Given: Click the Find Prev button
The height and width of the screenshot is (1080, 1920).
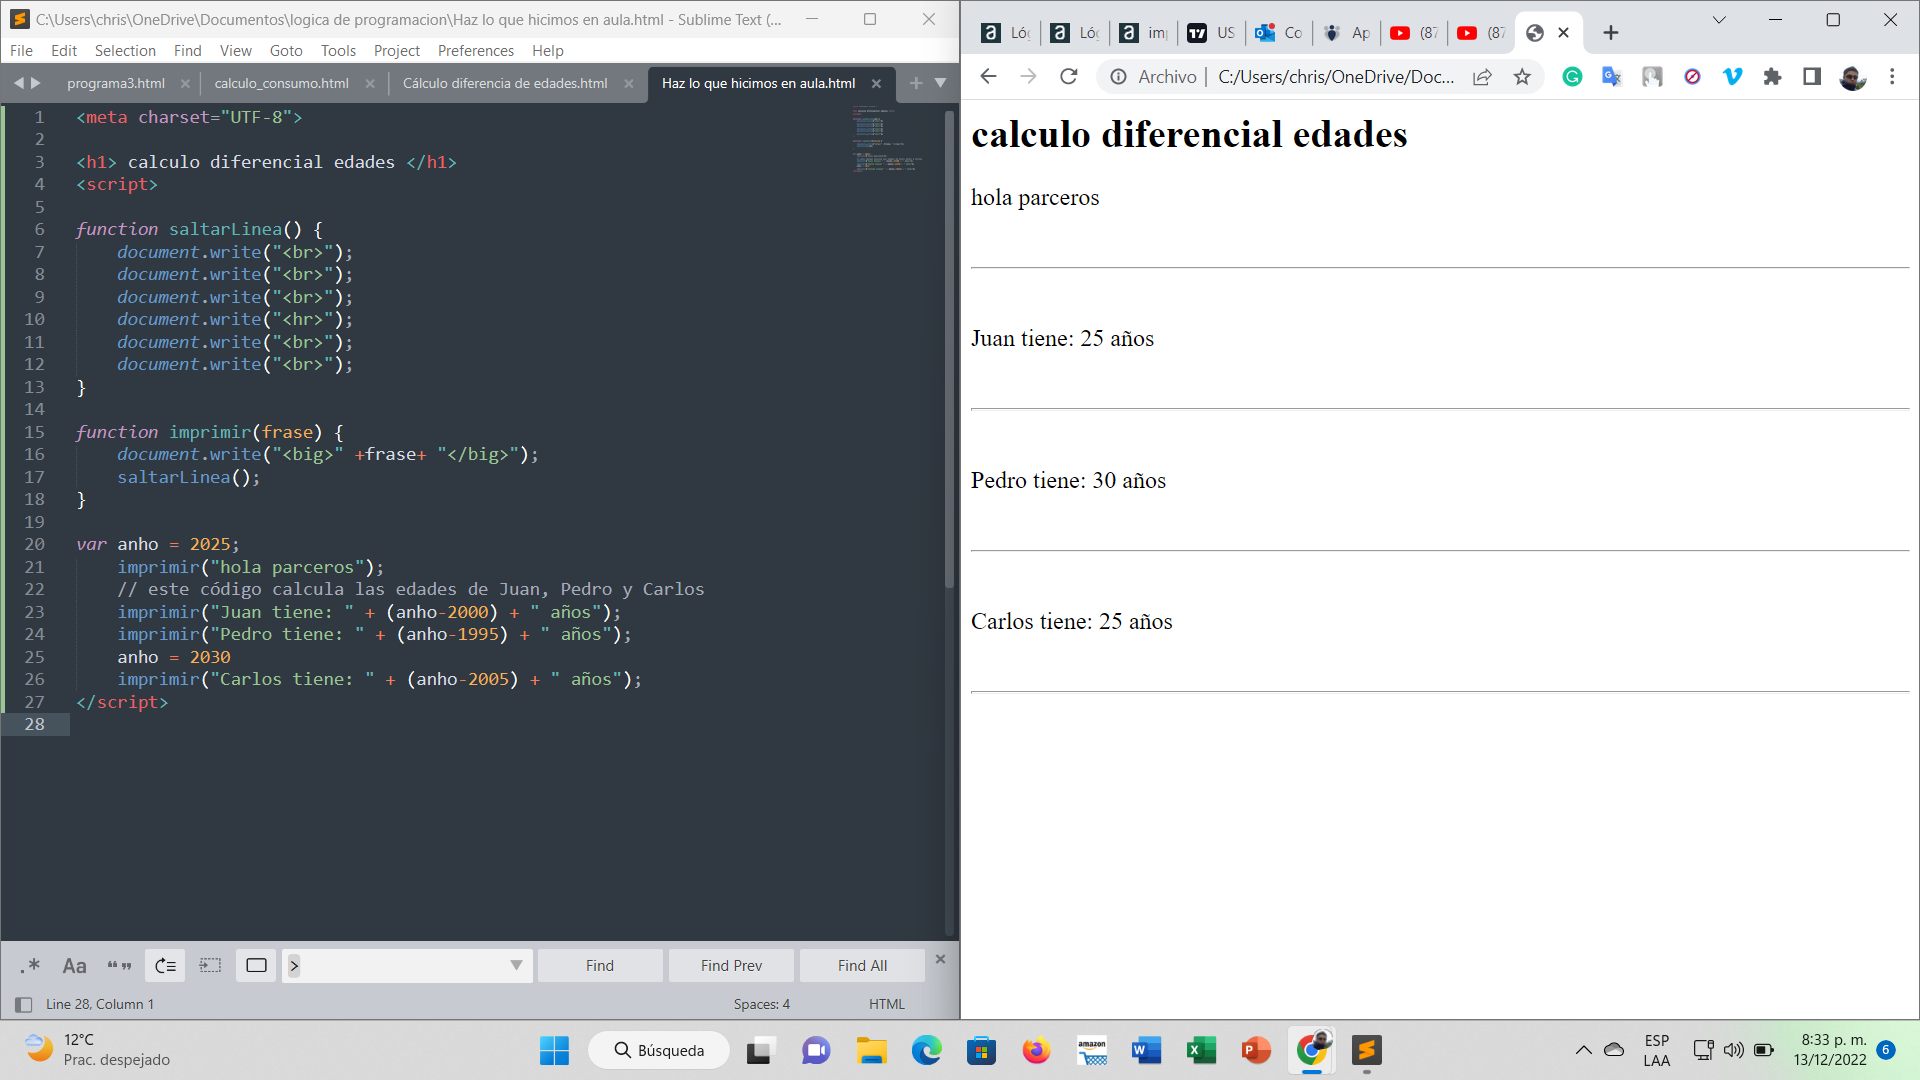Looking at the screenshot, I should (x=731, y=965).
